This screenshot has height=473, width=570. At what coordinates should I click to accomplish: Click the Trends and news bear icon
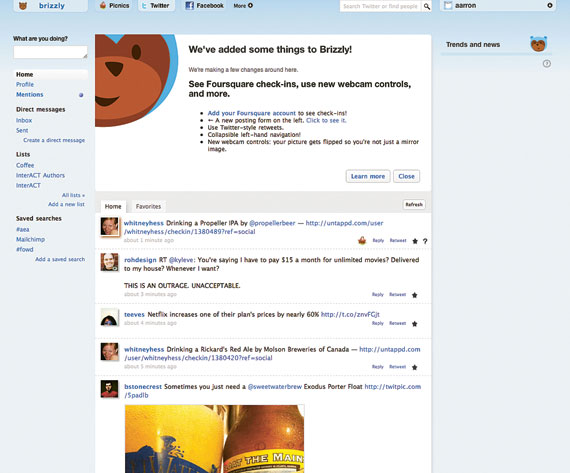pos(538,44)
